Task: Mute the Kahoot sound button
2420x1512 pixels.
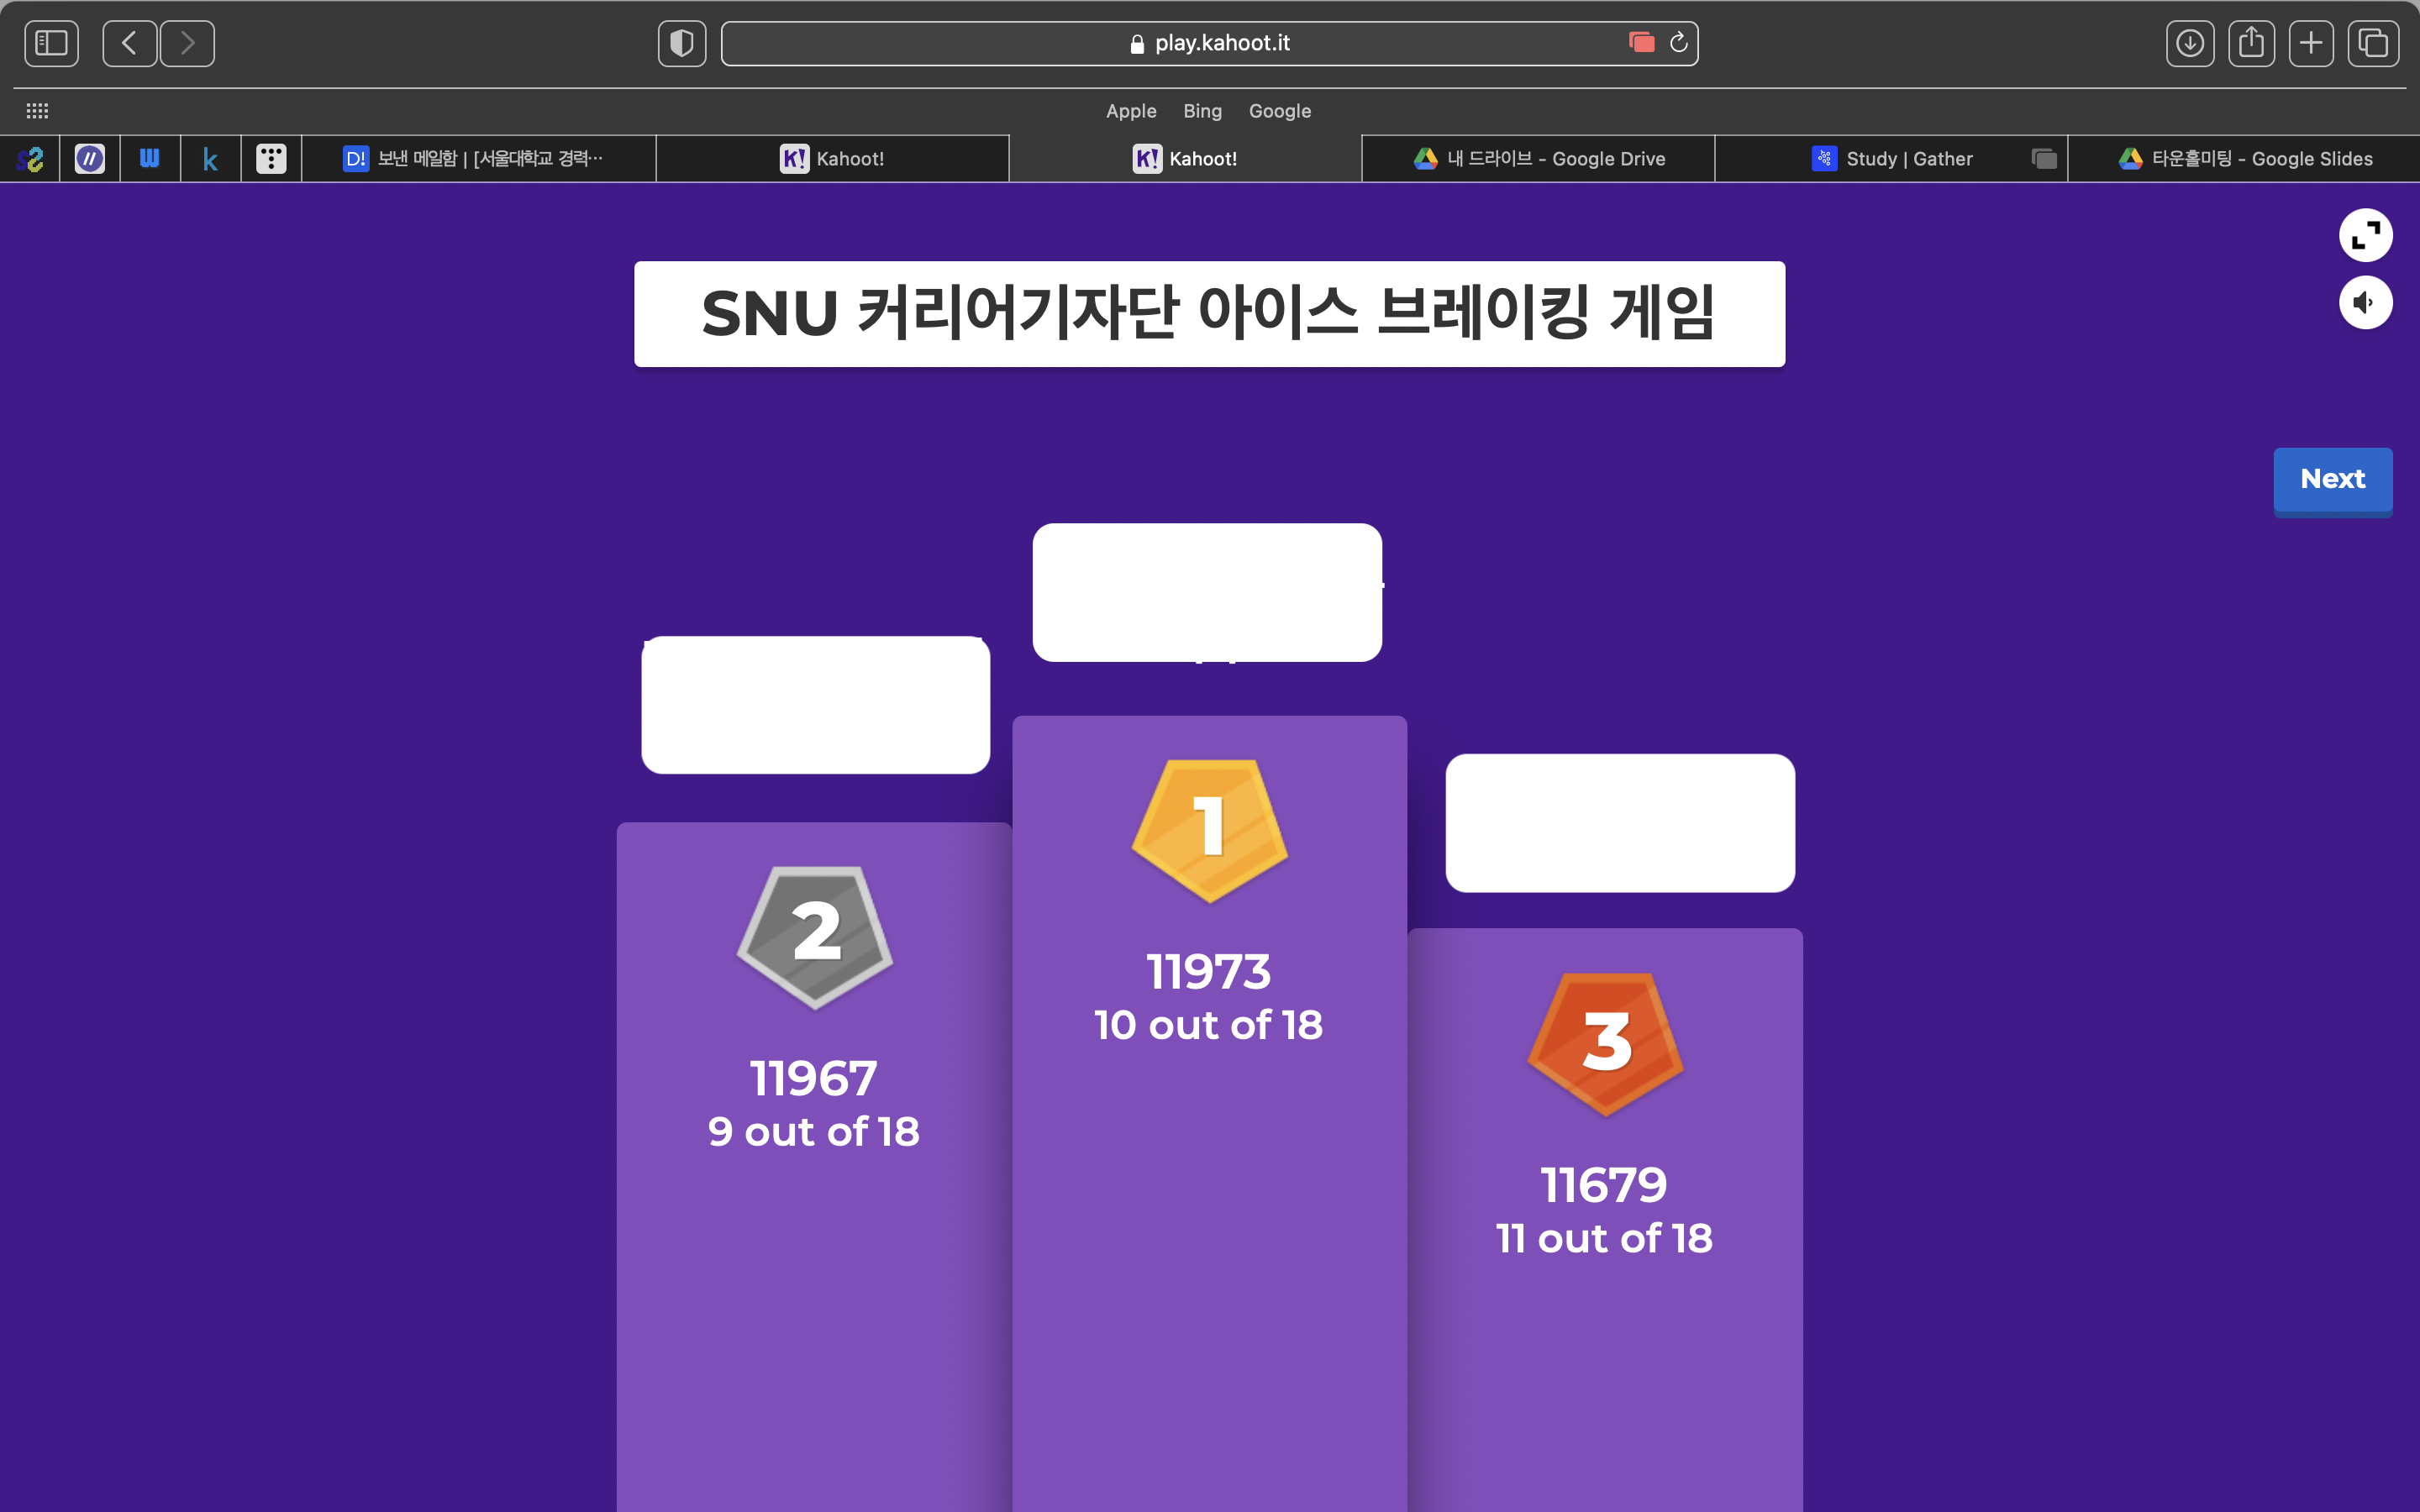Action: click(x=2365, y=302)
